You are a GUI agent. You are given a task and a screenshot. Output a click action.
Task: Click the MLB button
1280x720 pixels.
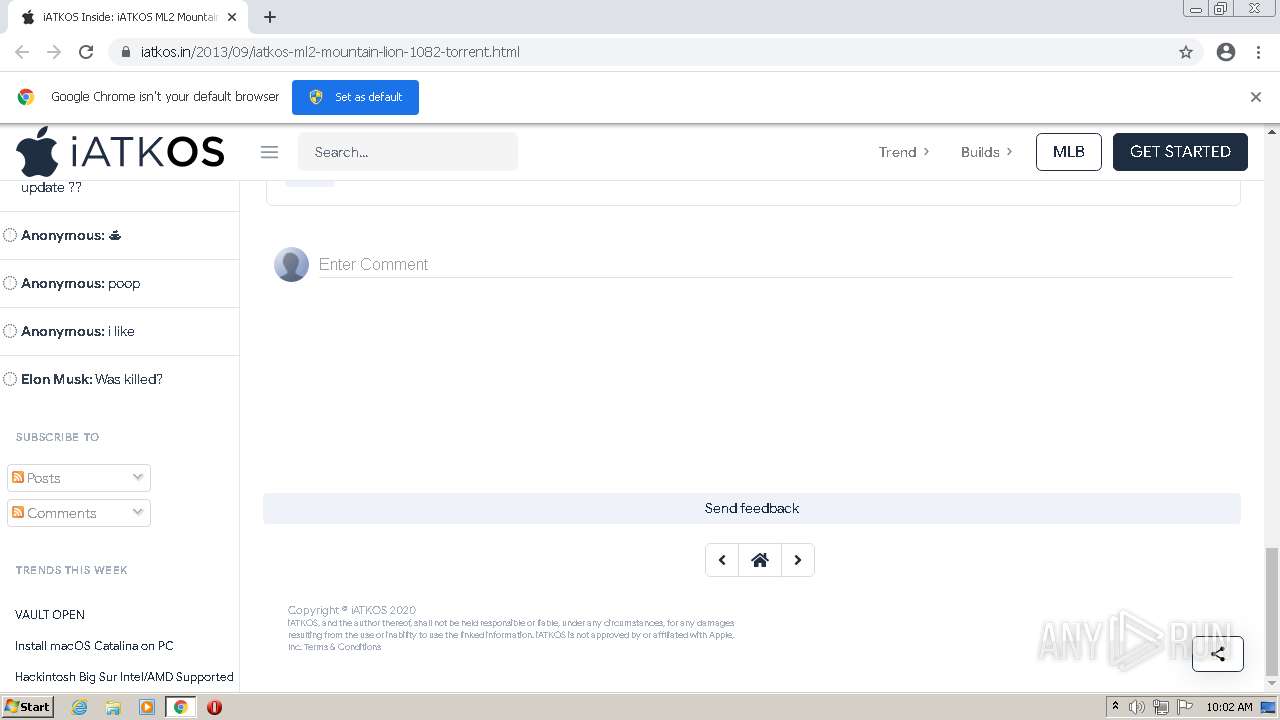coord(1069,152)
